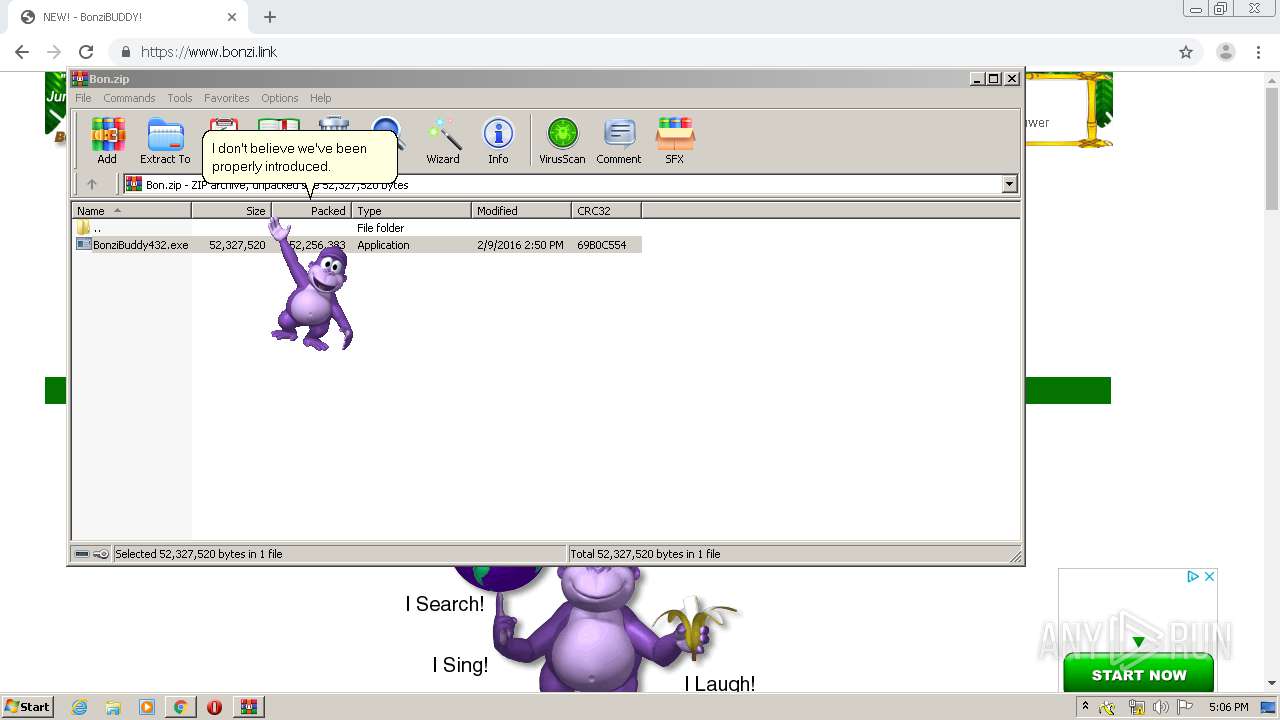Click the WinRAR resize grip corner

1014,556
